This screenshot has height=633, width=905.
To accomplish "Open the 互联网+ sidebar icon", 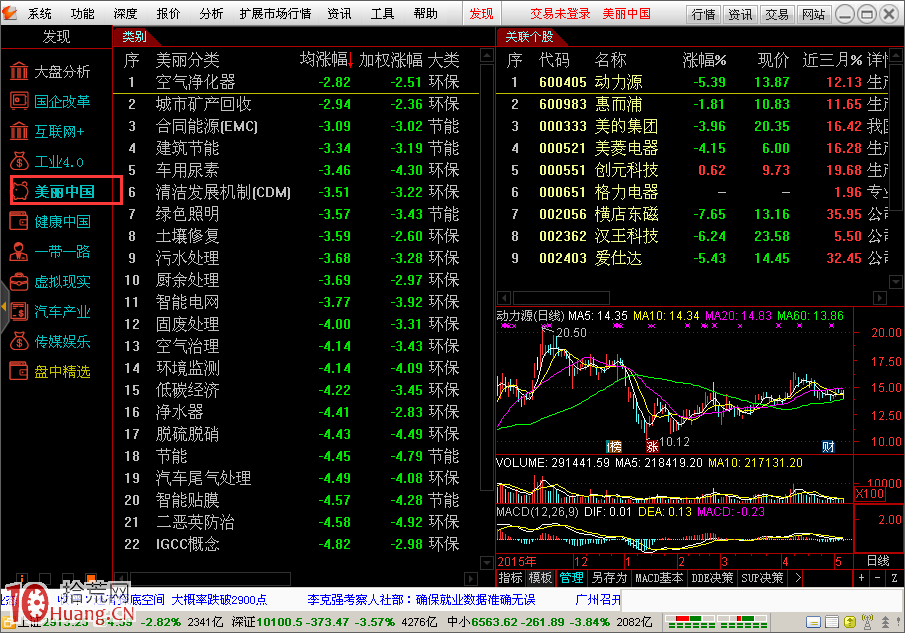I will click(19, 132).
